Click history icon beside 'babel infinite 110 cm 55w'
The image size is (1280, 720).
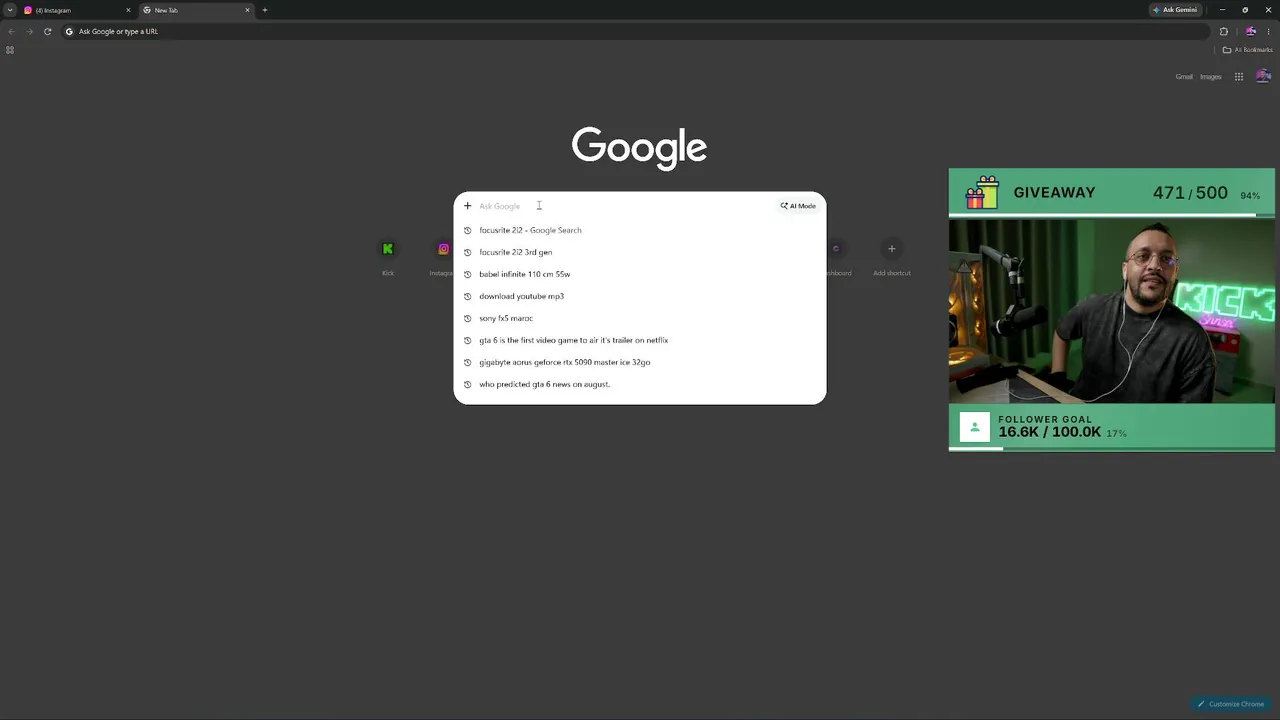pos(467,274)
